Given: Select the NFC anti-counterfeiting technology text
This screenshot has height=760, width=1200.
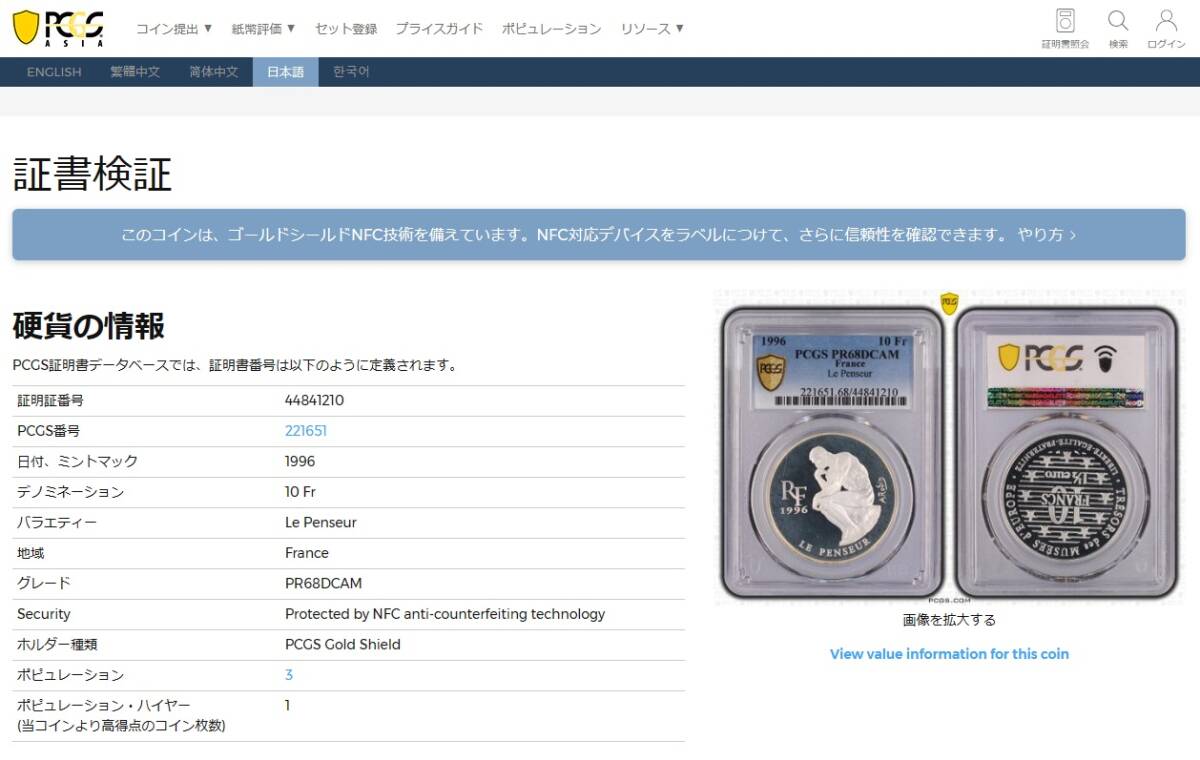Looking at the screenshot, I should [x=445, y=614].
